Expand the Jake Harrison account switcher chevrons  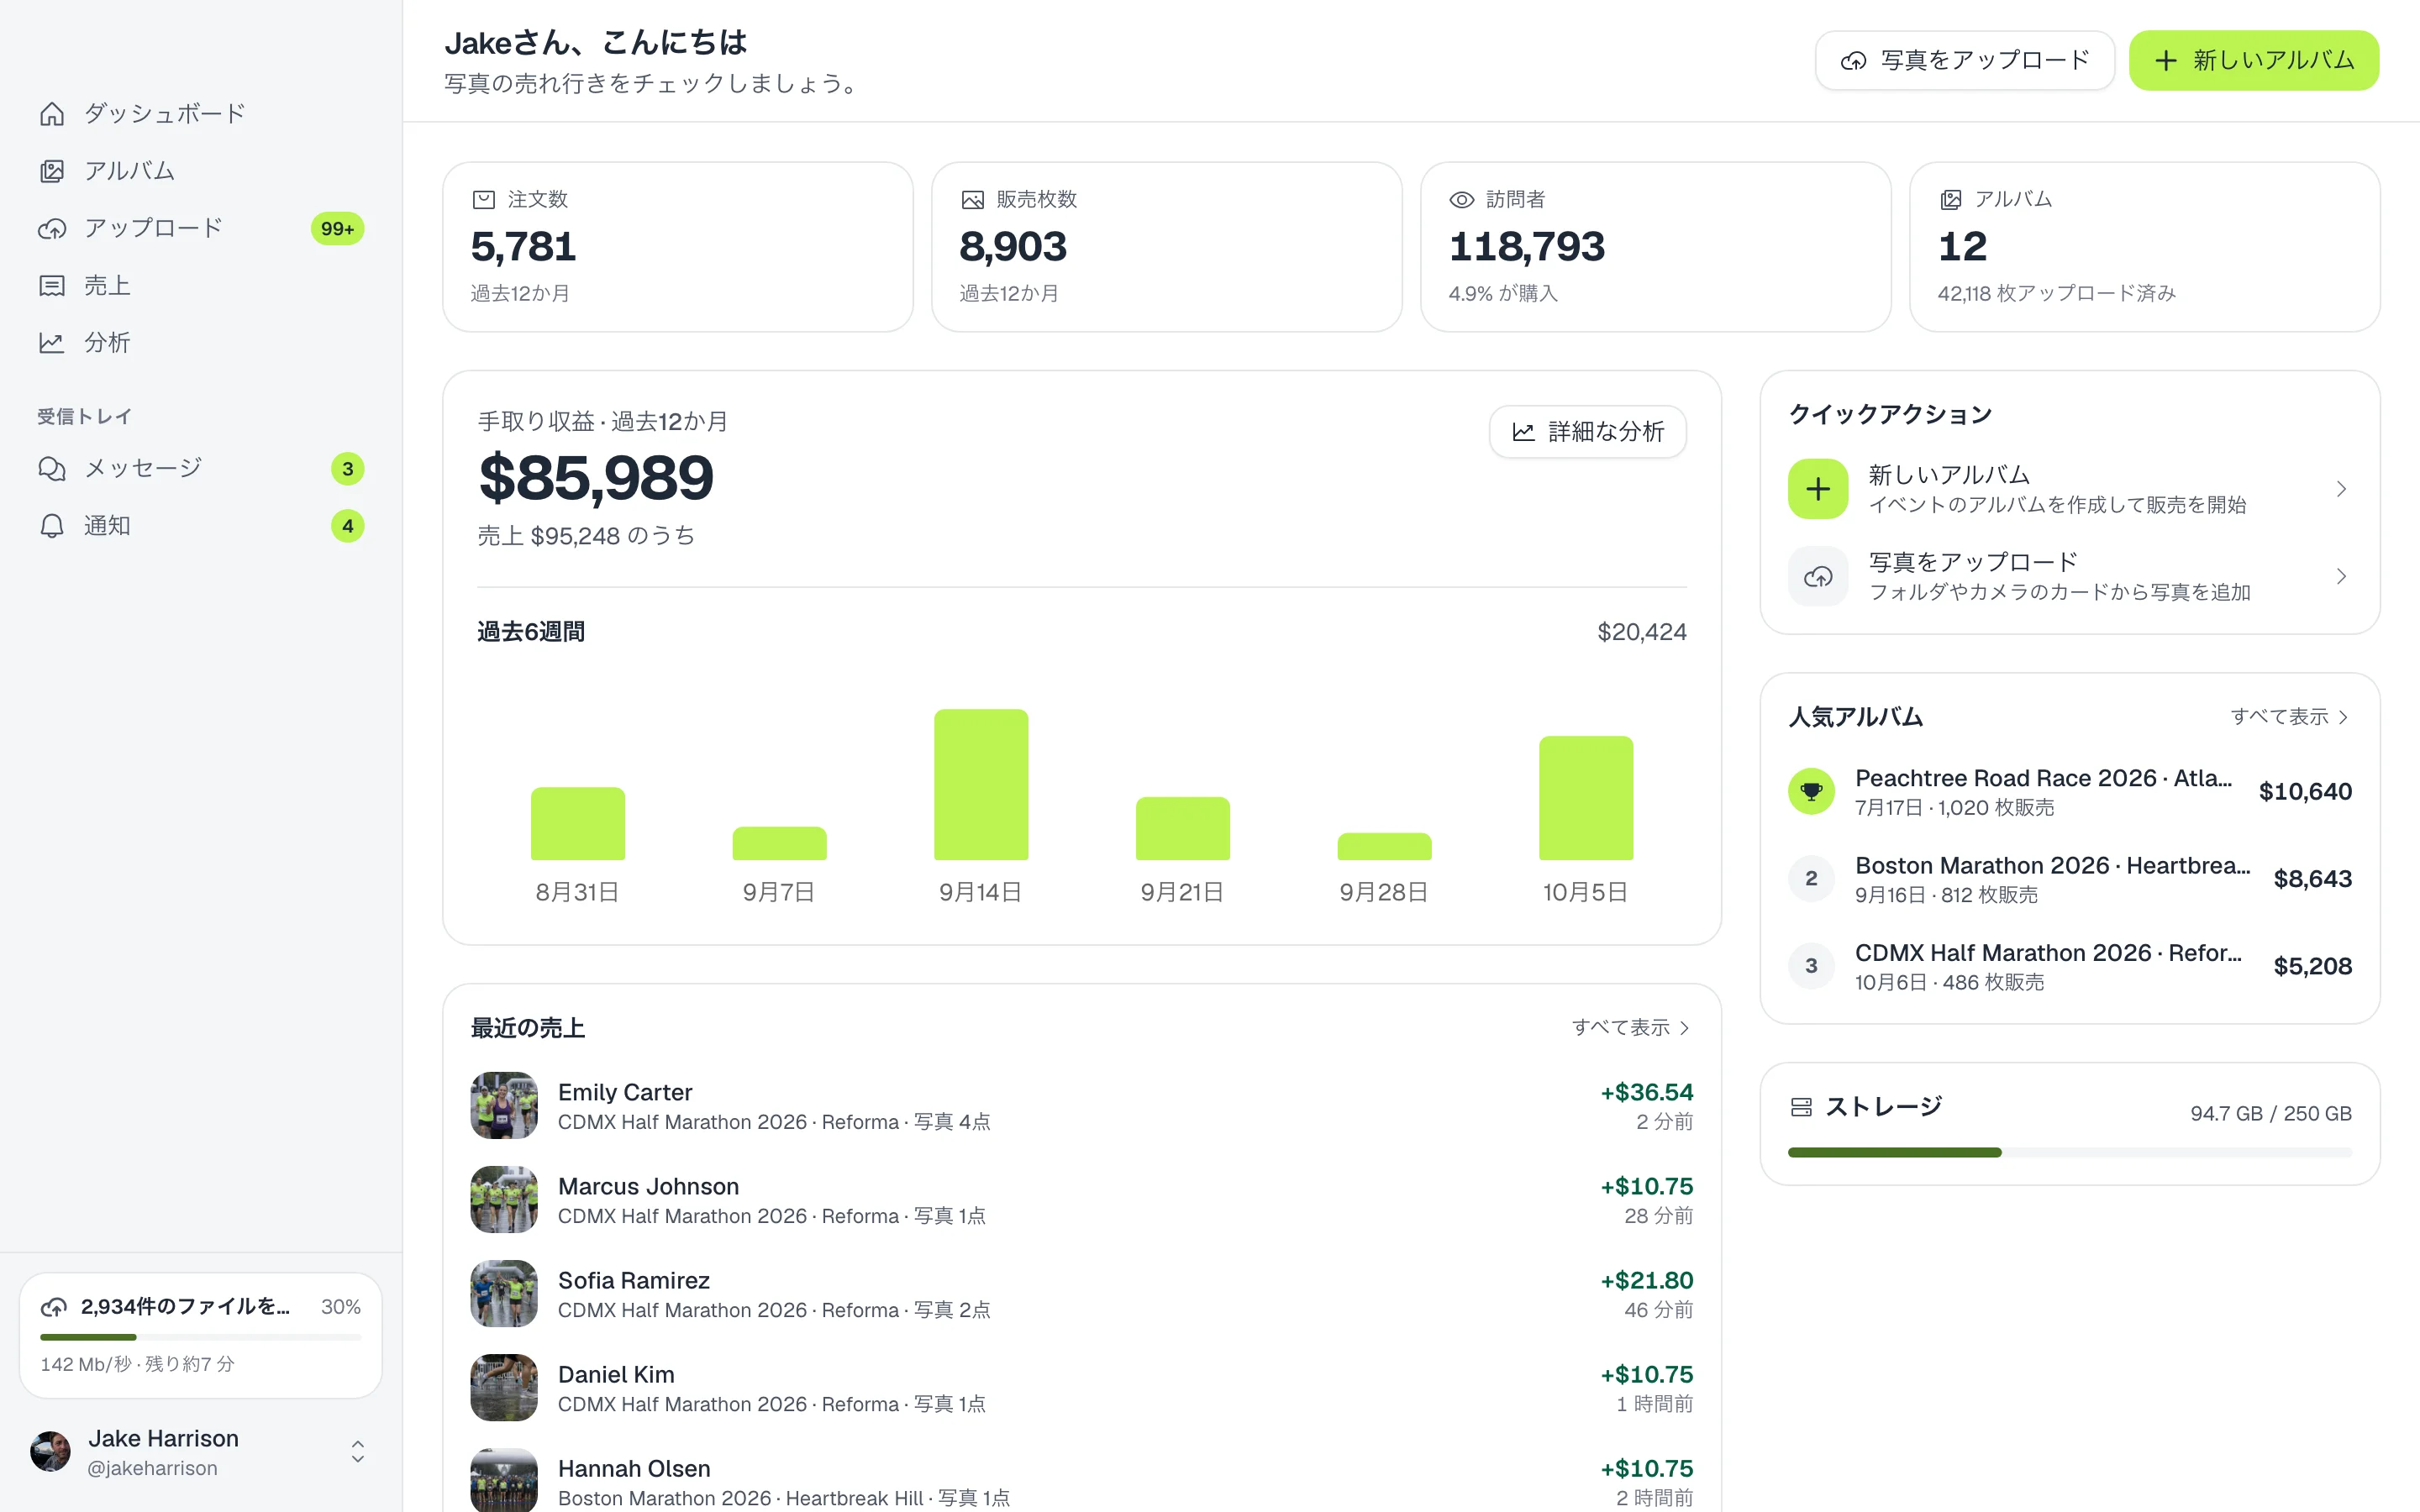point(357,1452)
